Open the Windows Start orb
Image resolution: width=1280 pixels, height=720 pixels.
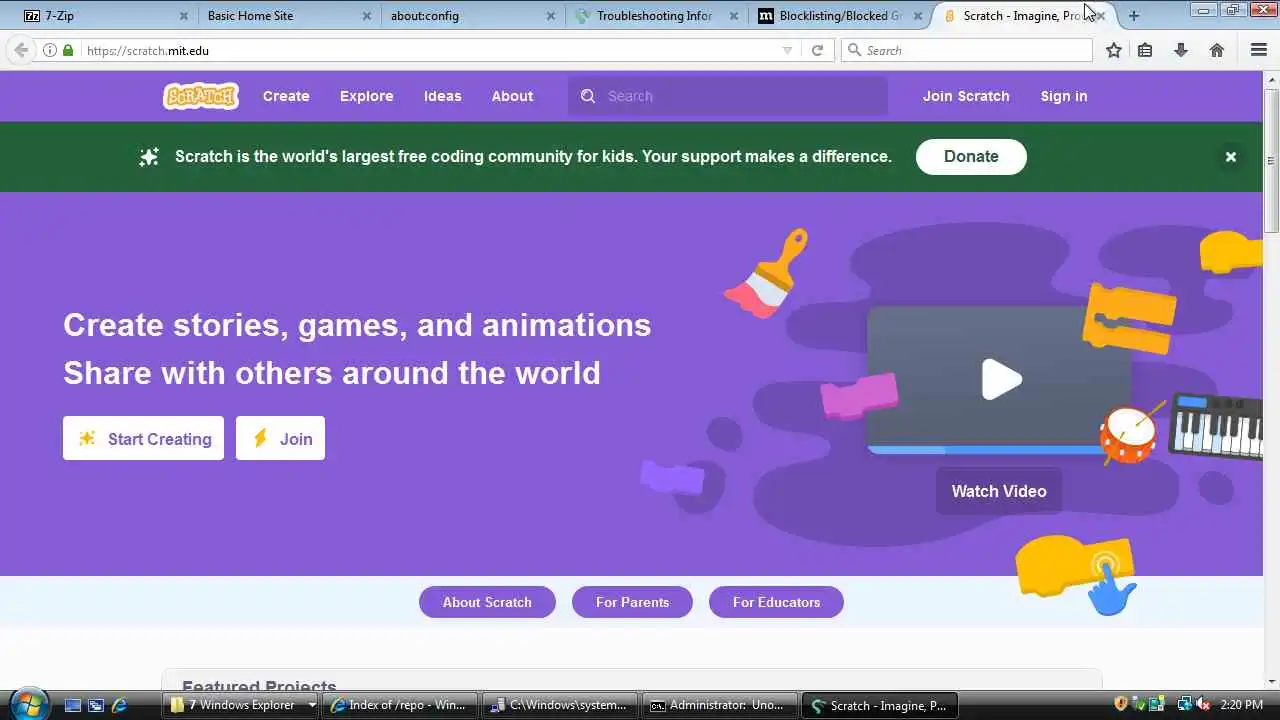(x=27, y=703)
